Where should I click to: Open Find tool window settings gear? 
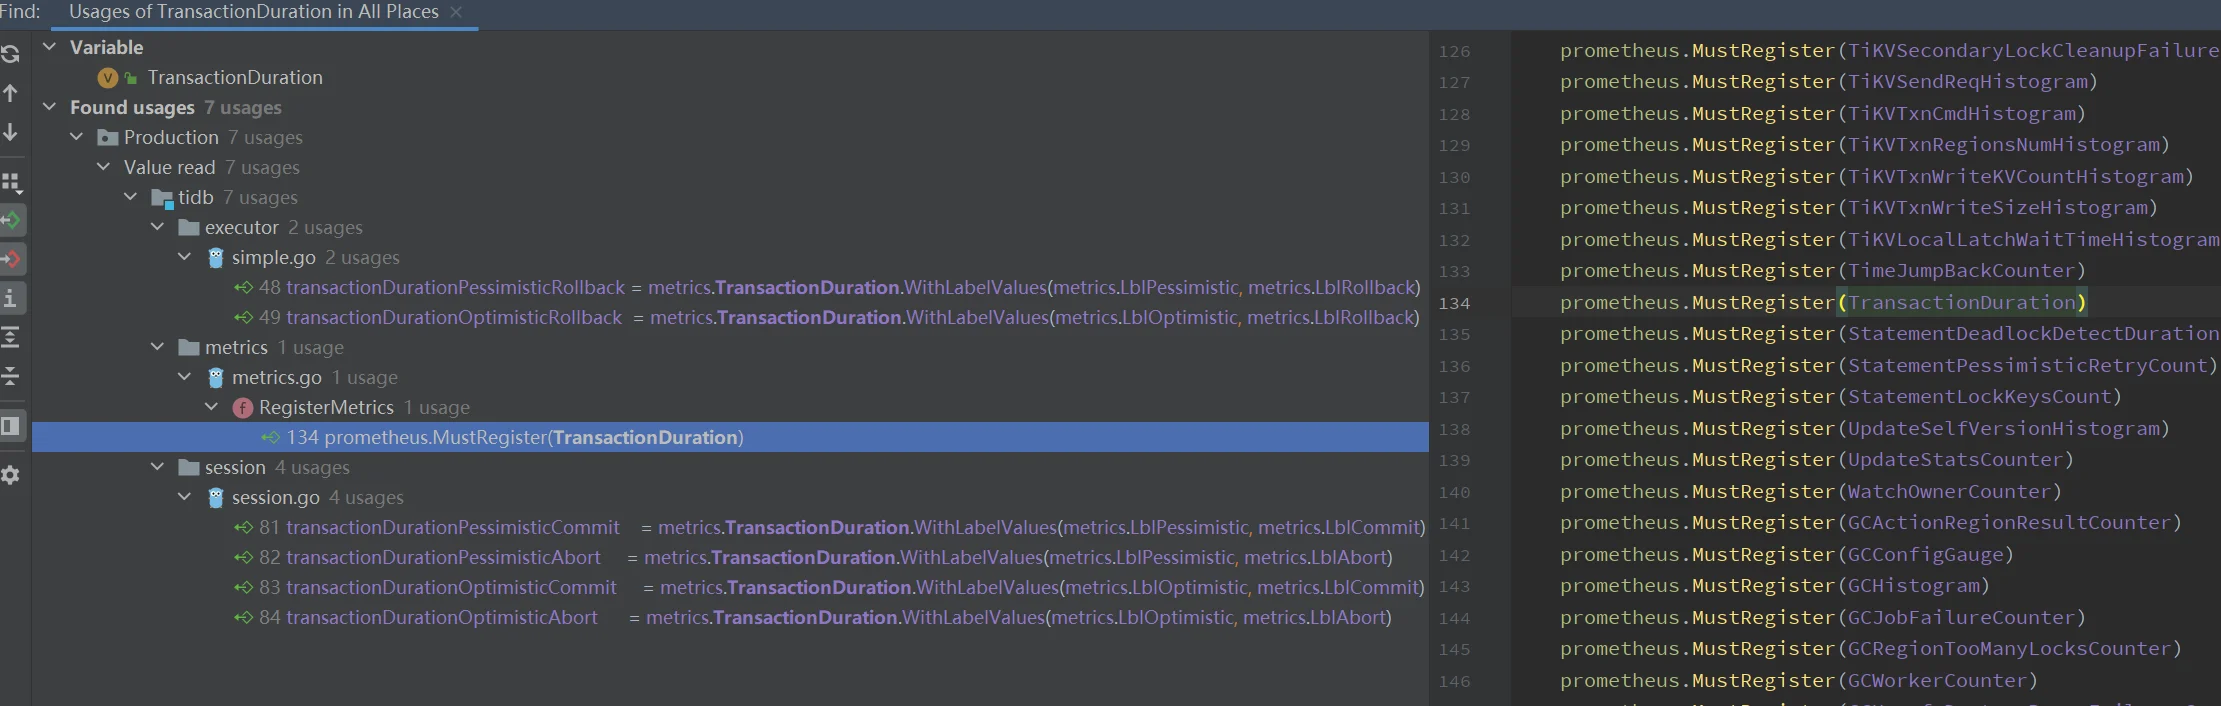[10, 475]
